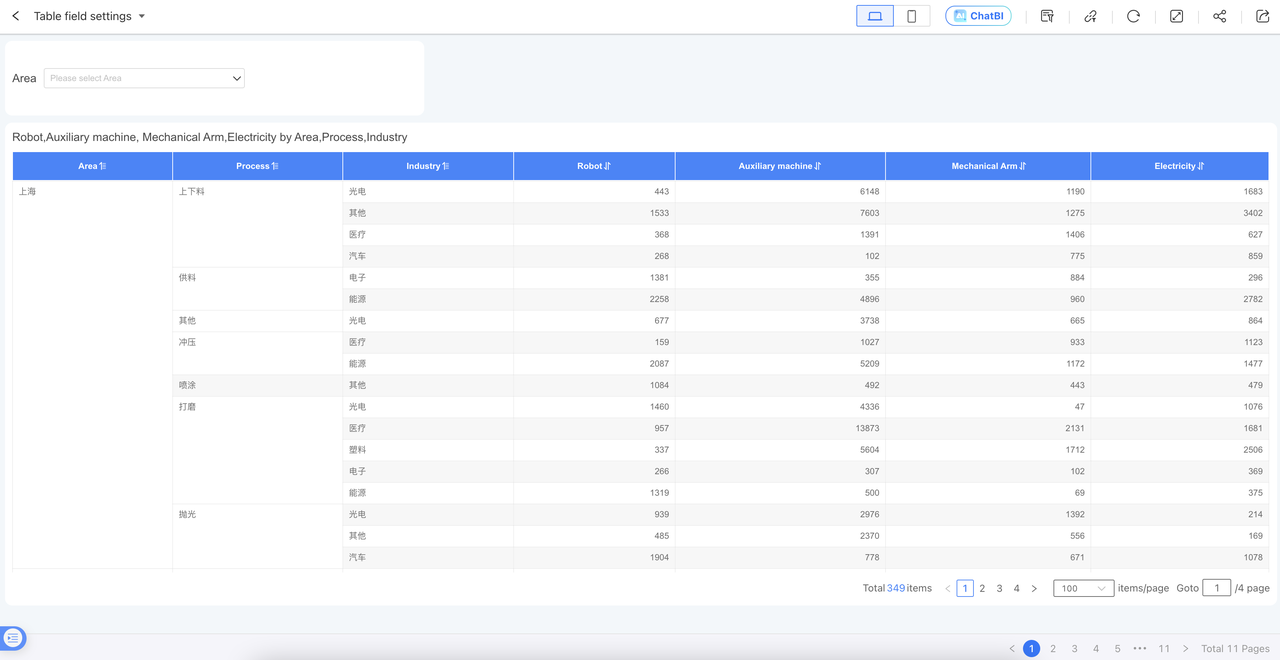Enter fullscreen mode
The image size is (1280, 660).
pyautogui.click(x=1176, y=16)
